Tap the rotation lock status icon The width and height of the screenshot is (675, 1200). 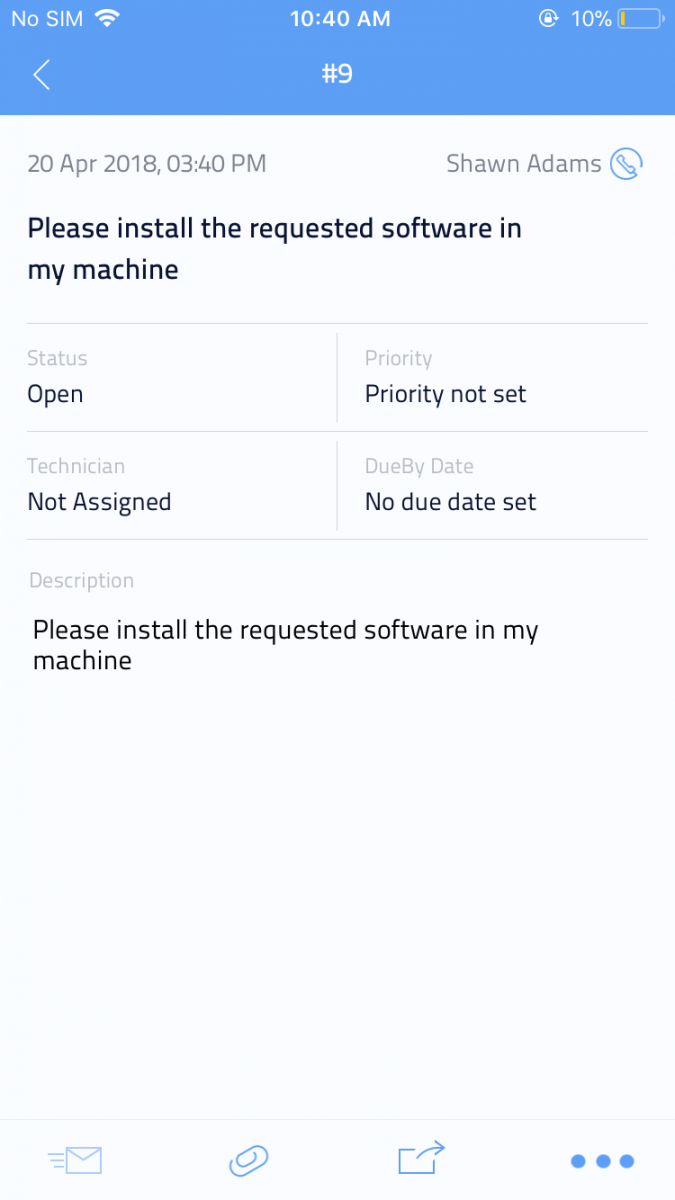pos(548,19)
